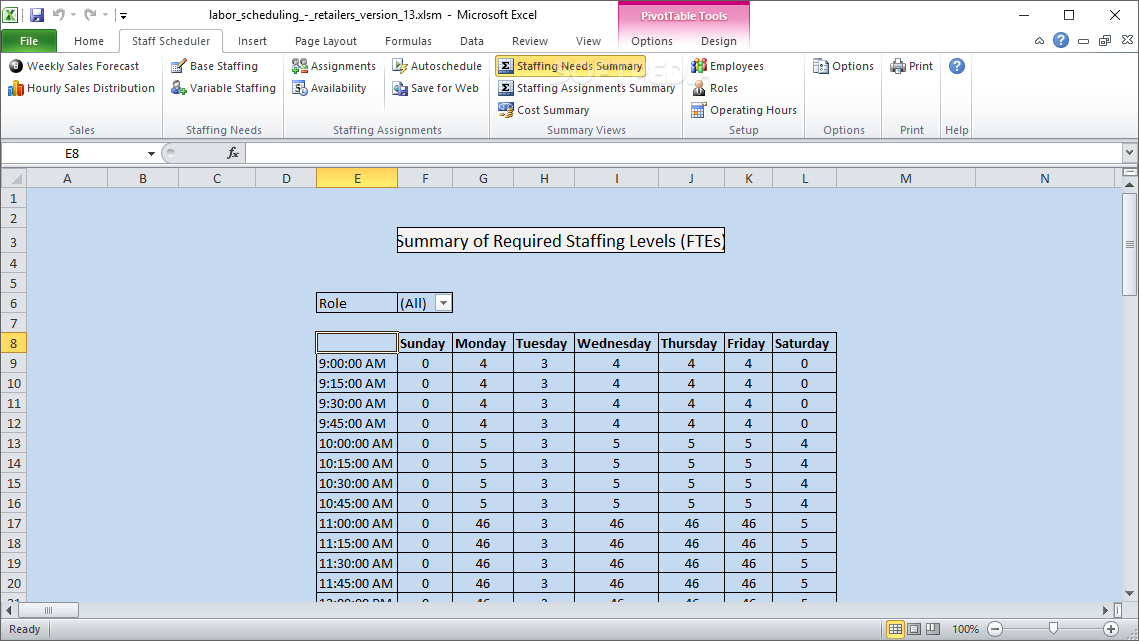Click the horizontal scrollbar thumb
The image size is (1139, 641).
click(x=48, y=610)
